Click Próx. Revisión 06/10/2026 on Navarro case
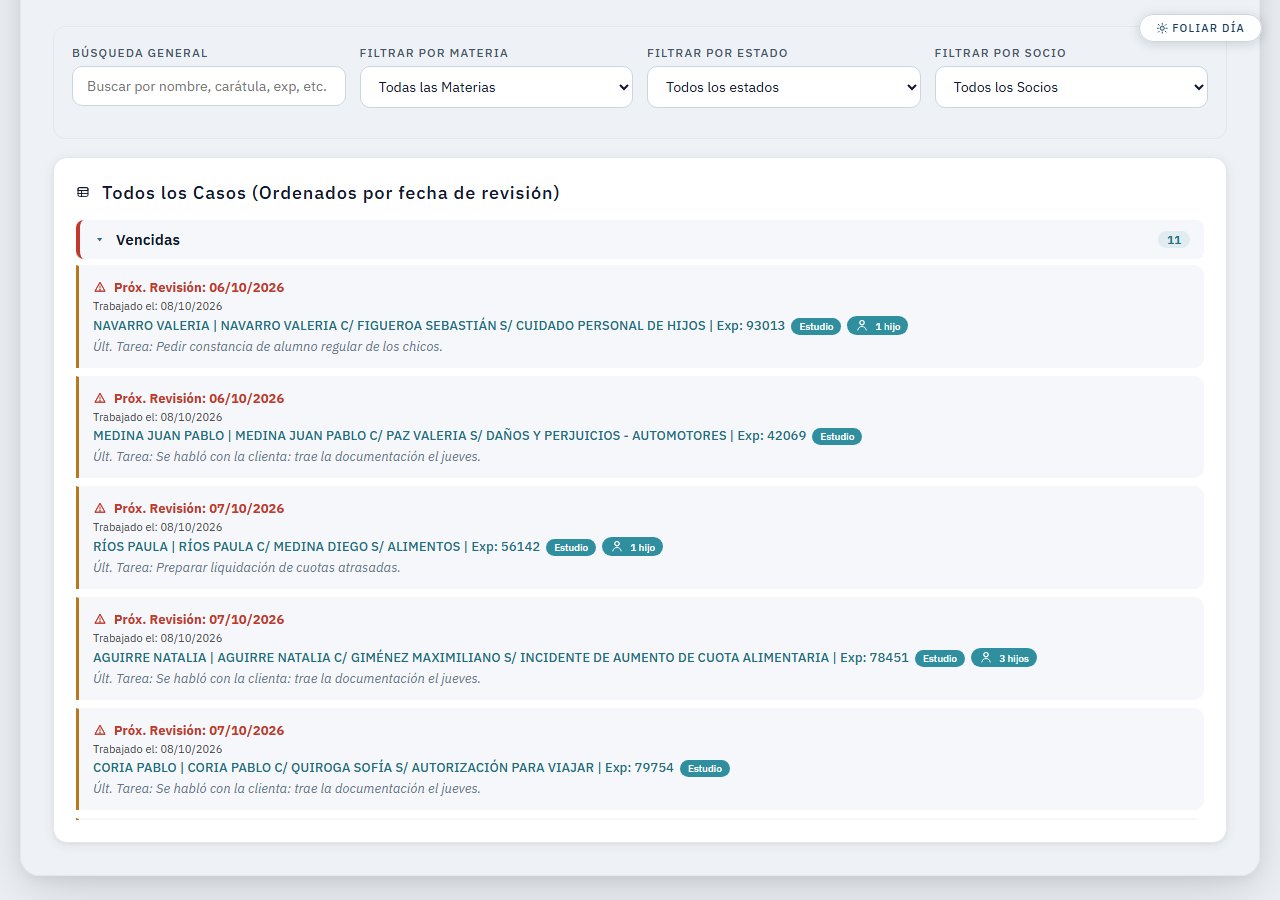This screenshot has width=1280, height=900. click(x=199, y=288)
